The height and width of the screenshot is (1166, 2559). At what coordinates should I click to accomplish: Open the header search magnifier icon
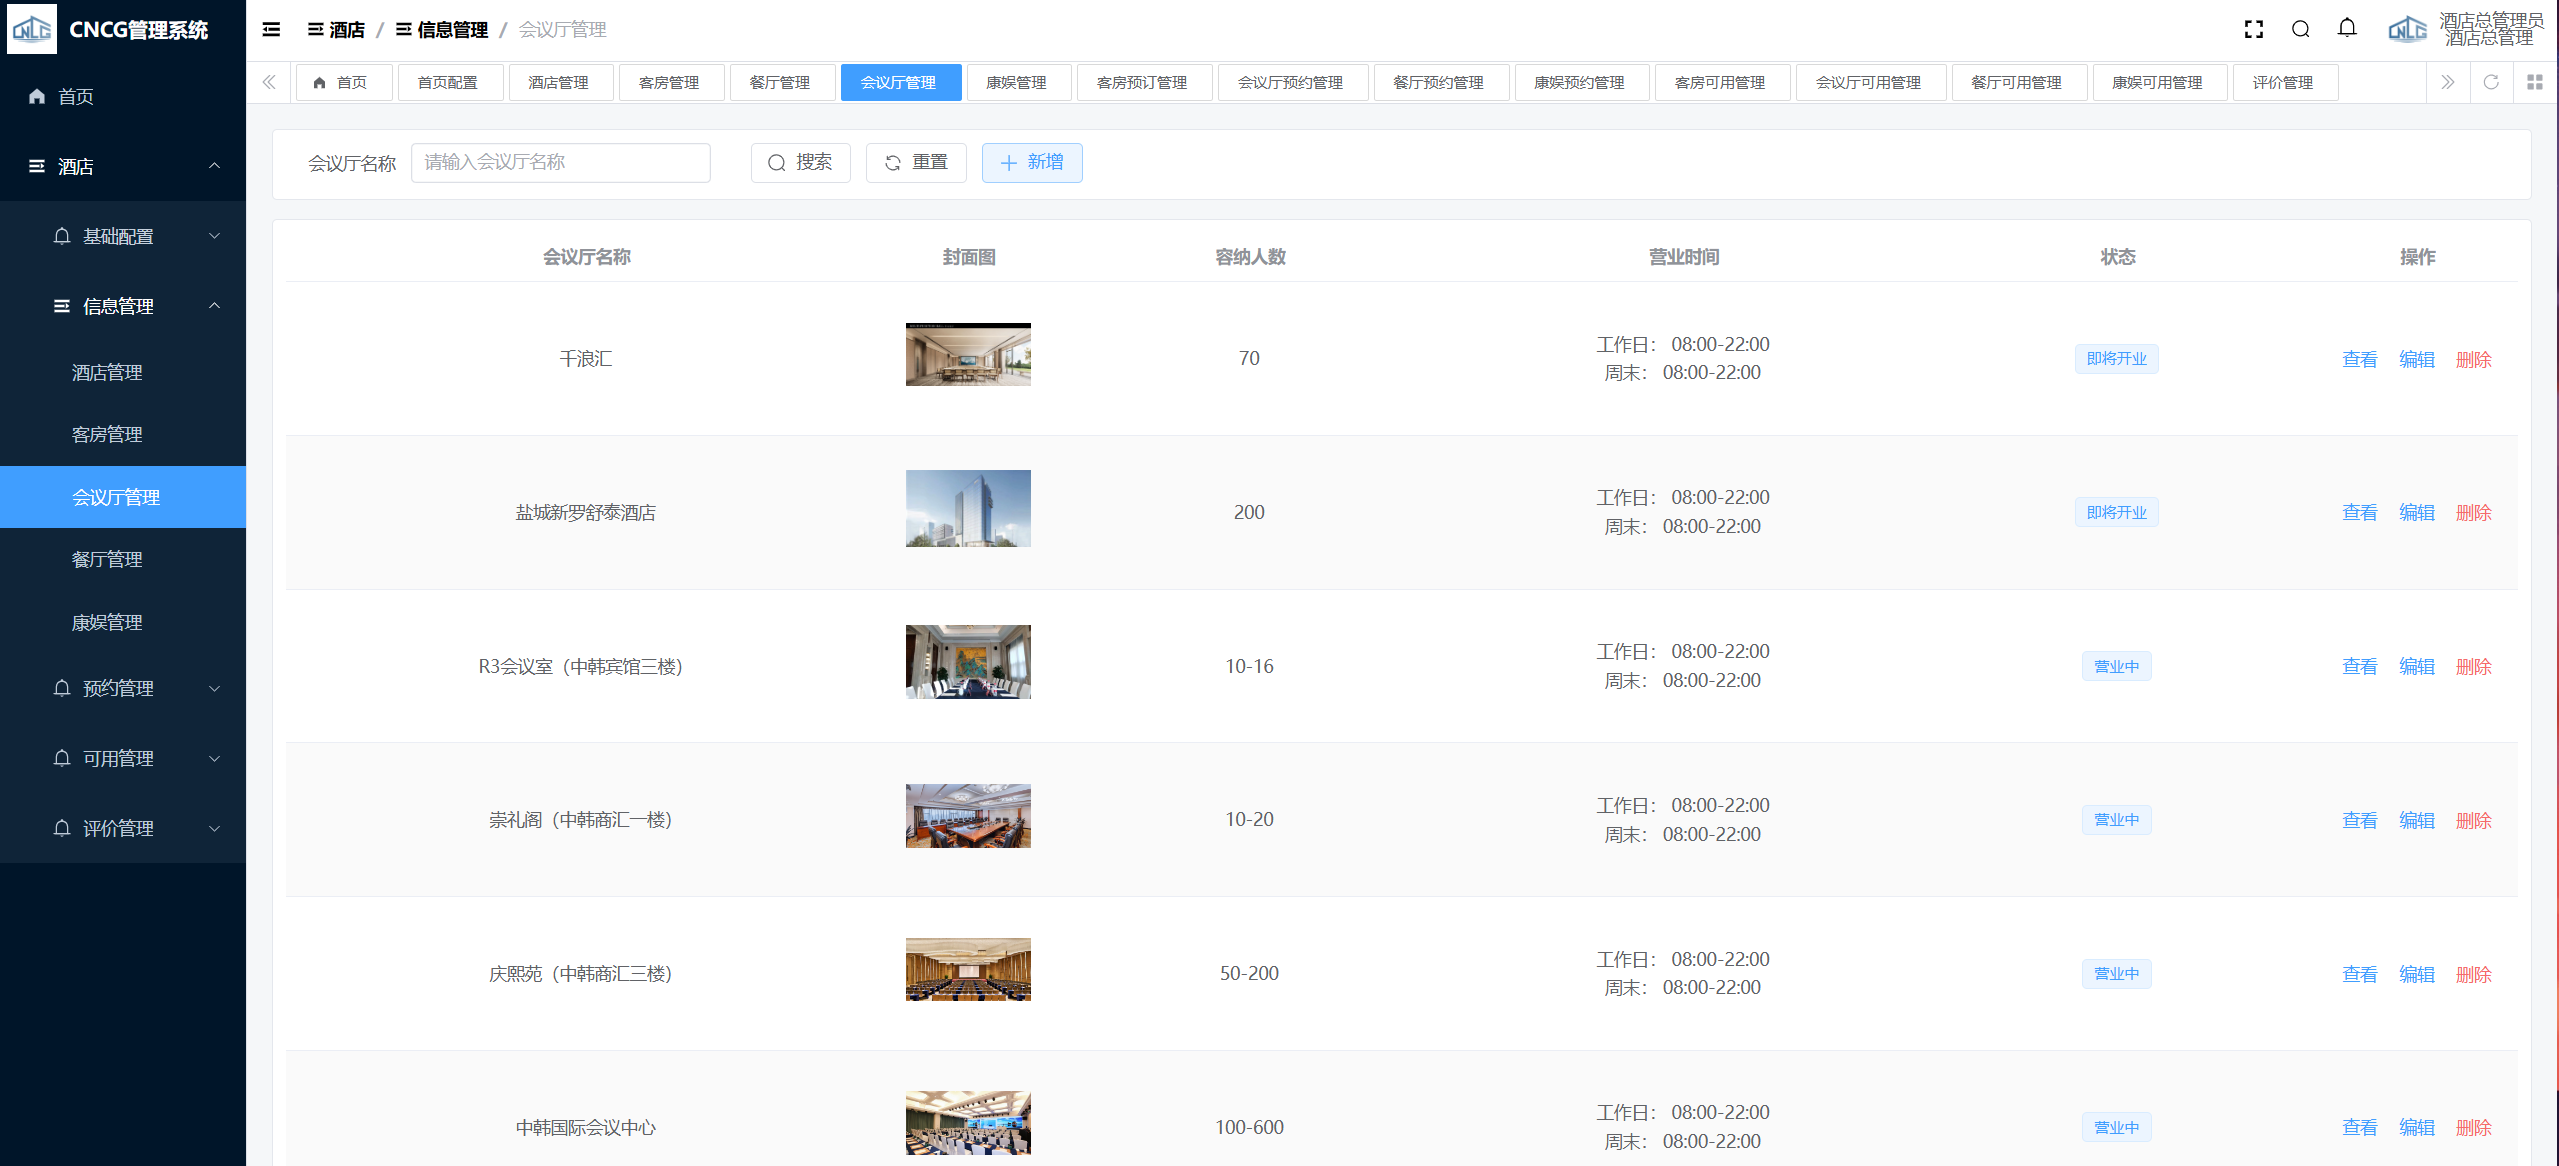(2300, 30)
